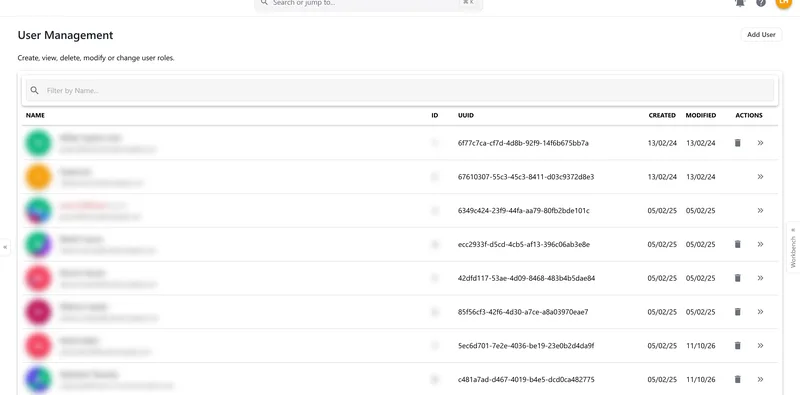Click the orange avatar of the 67610307 user
The height and width of the screenshot is (395, 800).
[38, 177]
